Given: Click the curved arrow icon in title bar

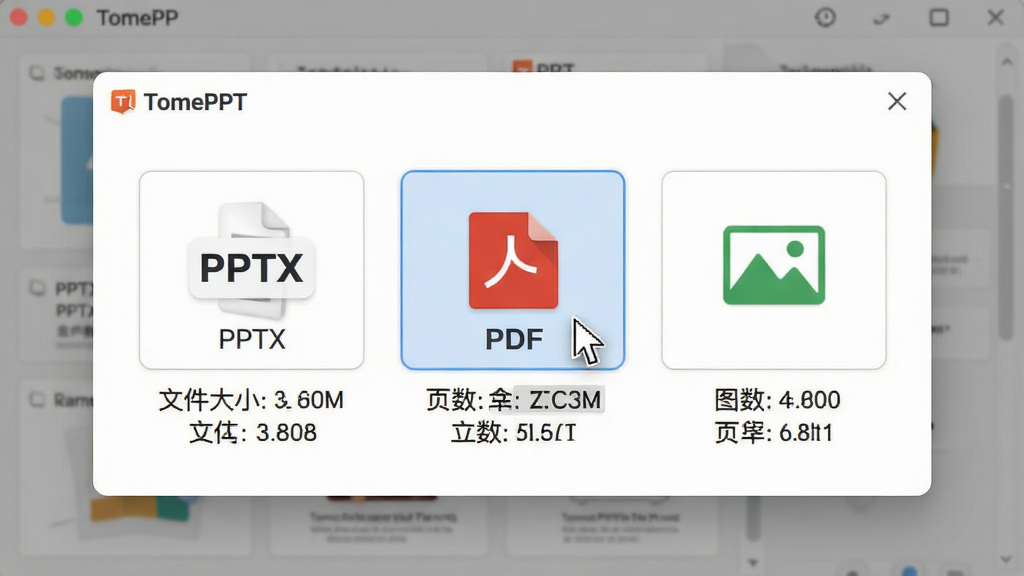Looking at the screenshot, I should [x=882, y=18].
